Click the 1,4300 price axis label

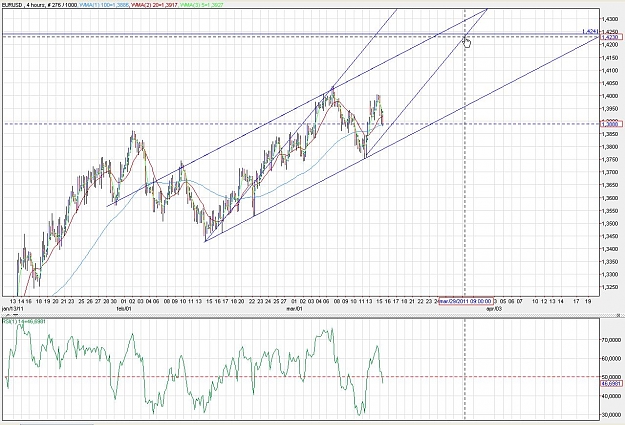[610, 19]
